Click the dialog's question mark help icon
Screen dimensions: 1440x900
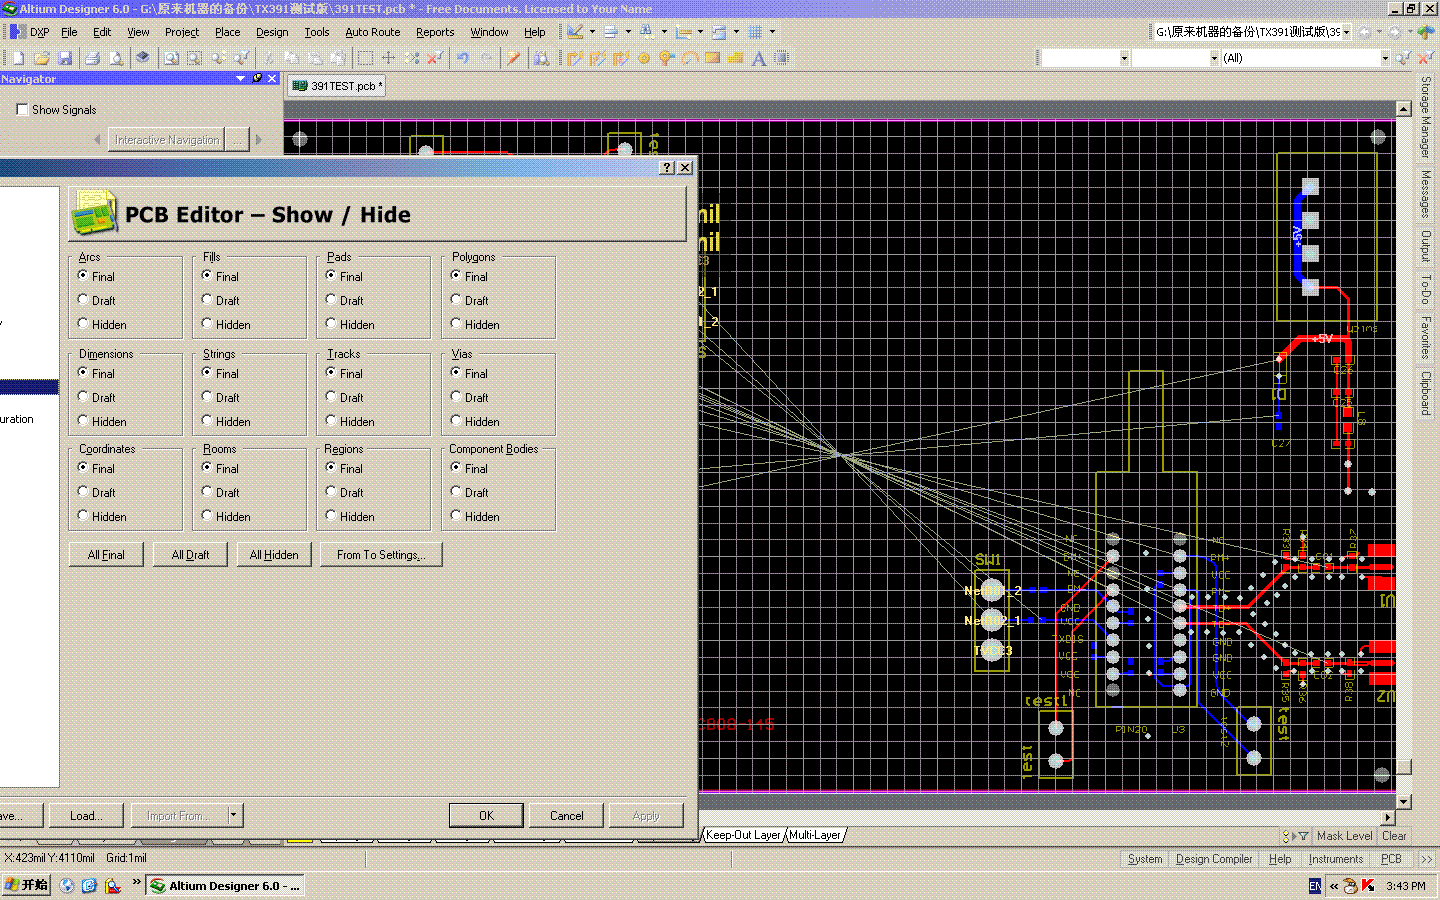coord(667,168)
